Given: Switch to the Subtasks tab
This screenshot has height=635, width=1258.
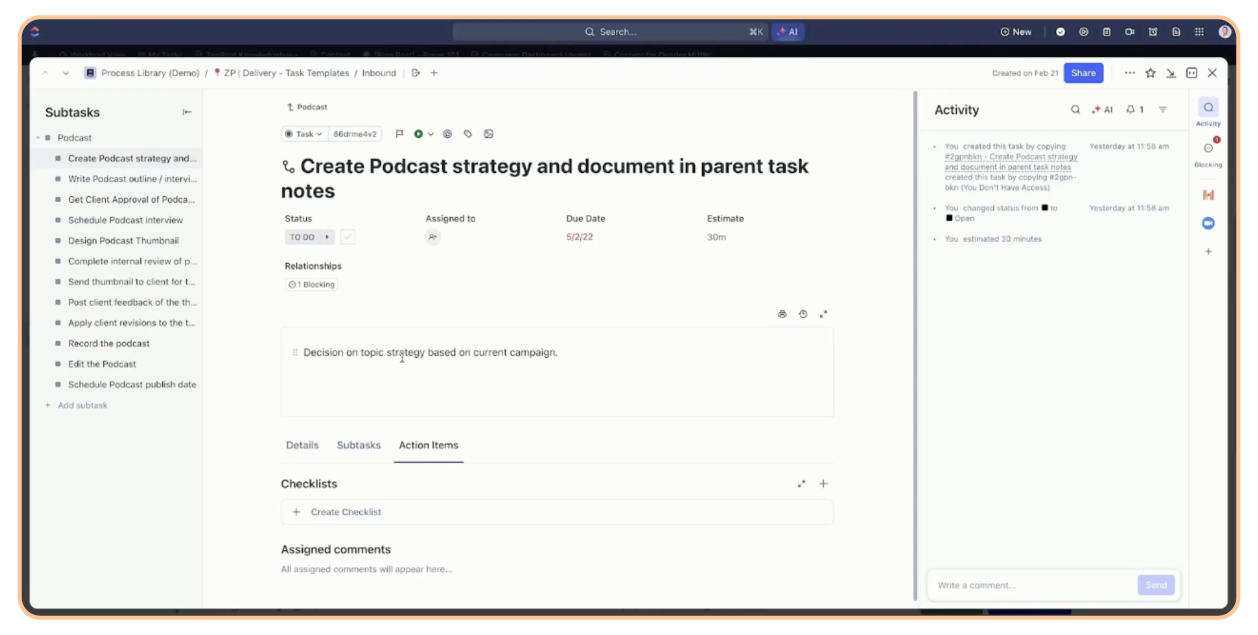Looking at the screenshot, I should click(x=358, y=445).
